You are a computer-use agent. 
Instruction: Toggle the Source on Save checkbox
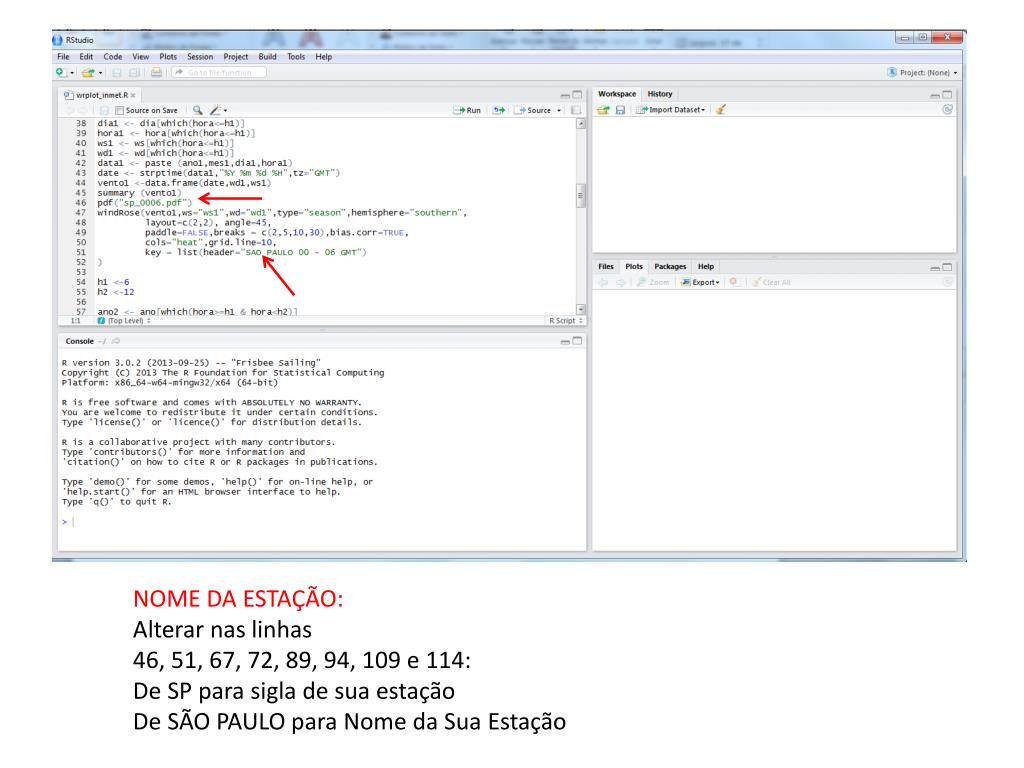120,110
